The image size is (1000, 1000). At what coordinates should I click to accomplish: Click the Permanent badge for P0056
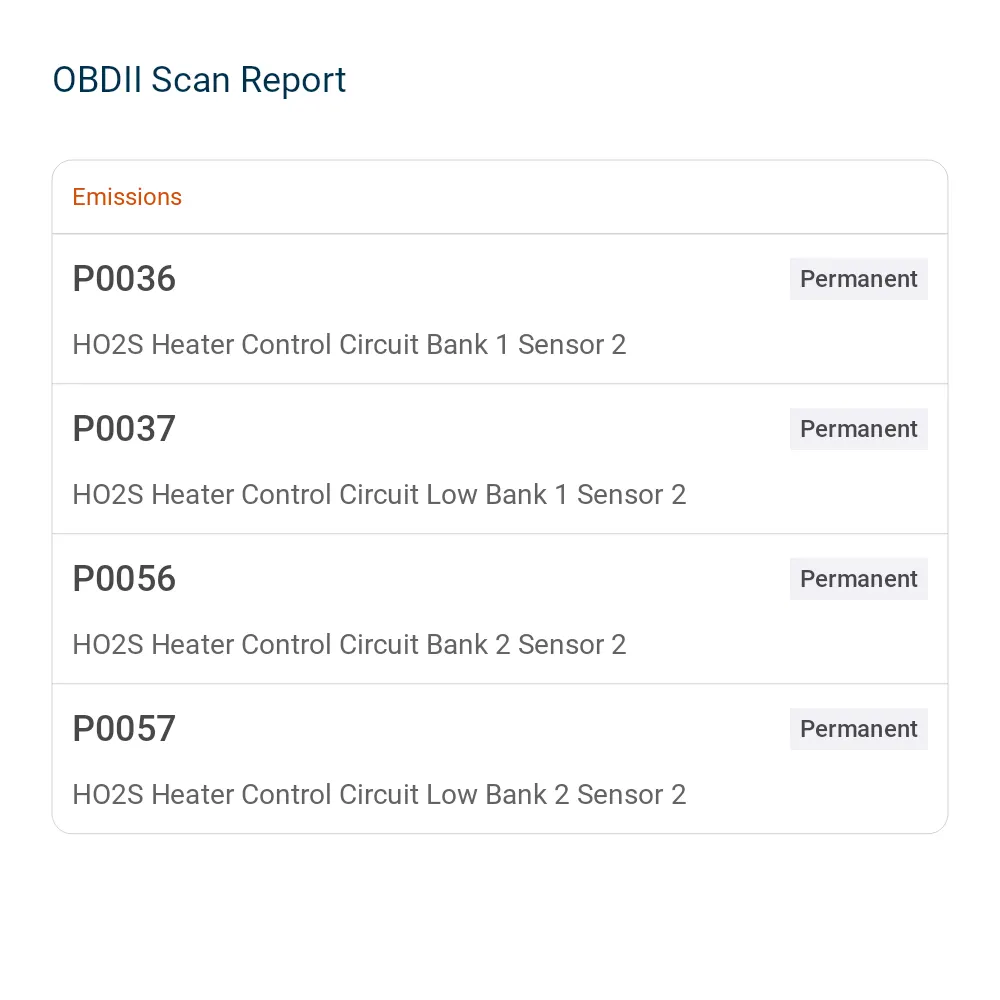tap(858, 578)
